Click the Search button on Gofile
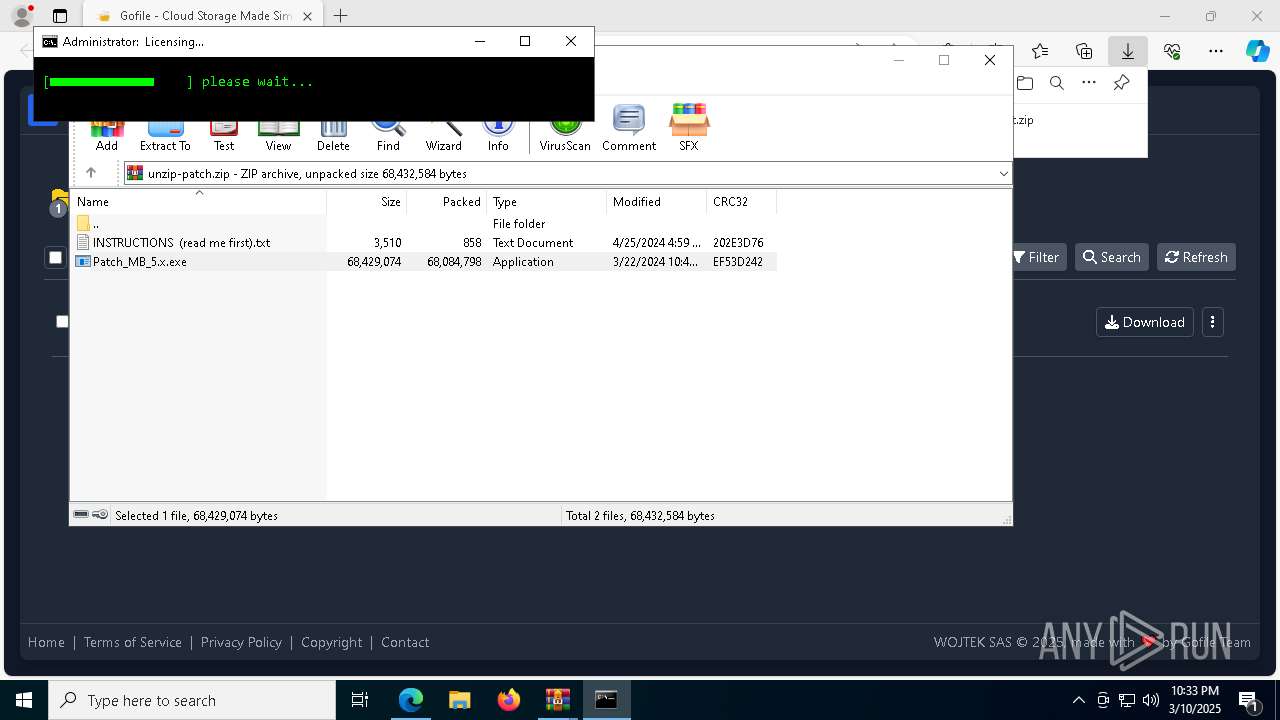Viewport: 1280px width, 720px height. click(x=1112, y=257)
